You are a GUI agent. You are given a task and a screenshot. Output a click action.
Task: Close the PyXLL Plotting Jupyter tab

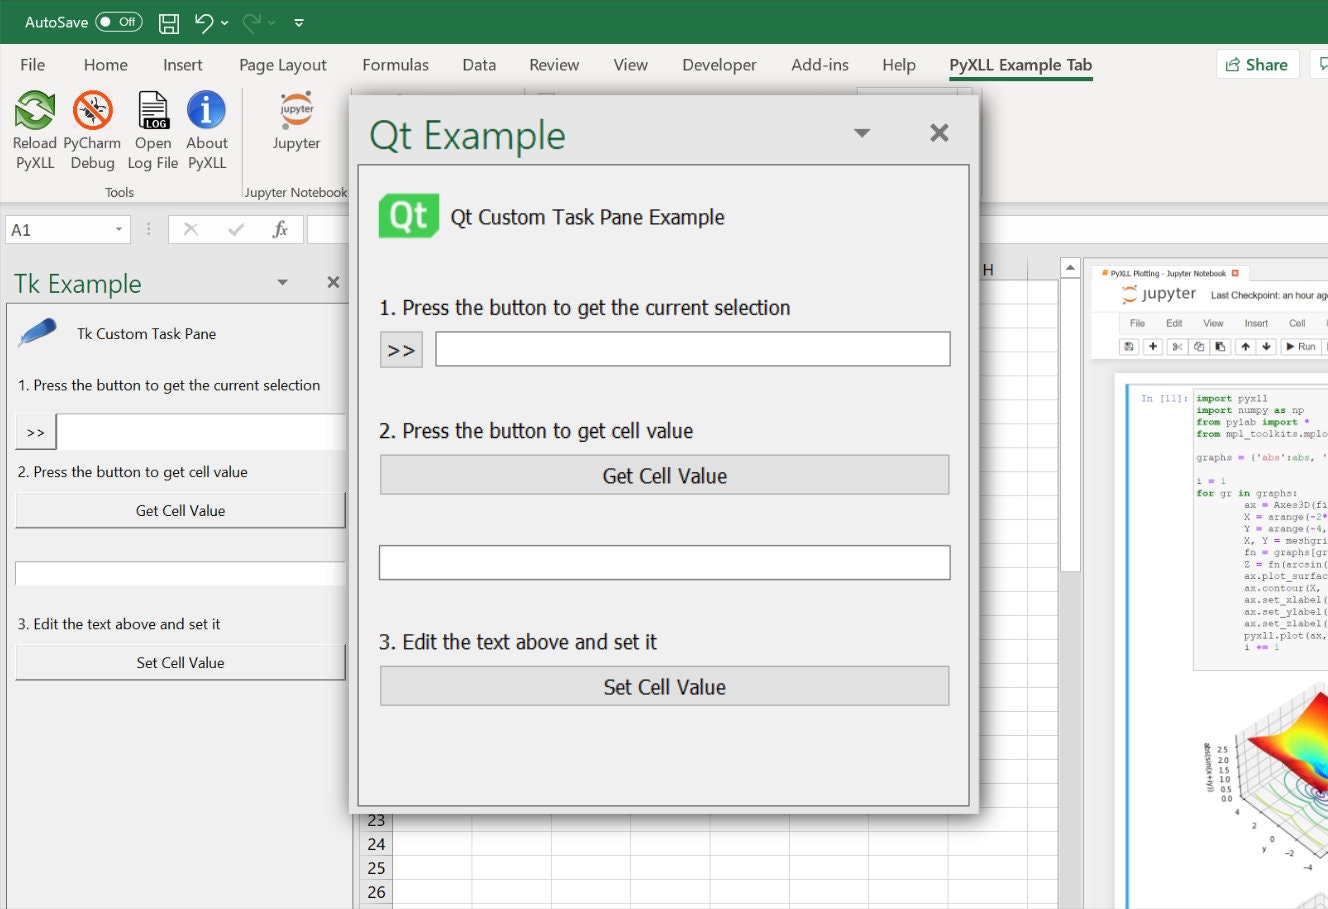[x=1235, y=273]
